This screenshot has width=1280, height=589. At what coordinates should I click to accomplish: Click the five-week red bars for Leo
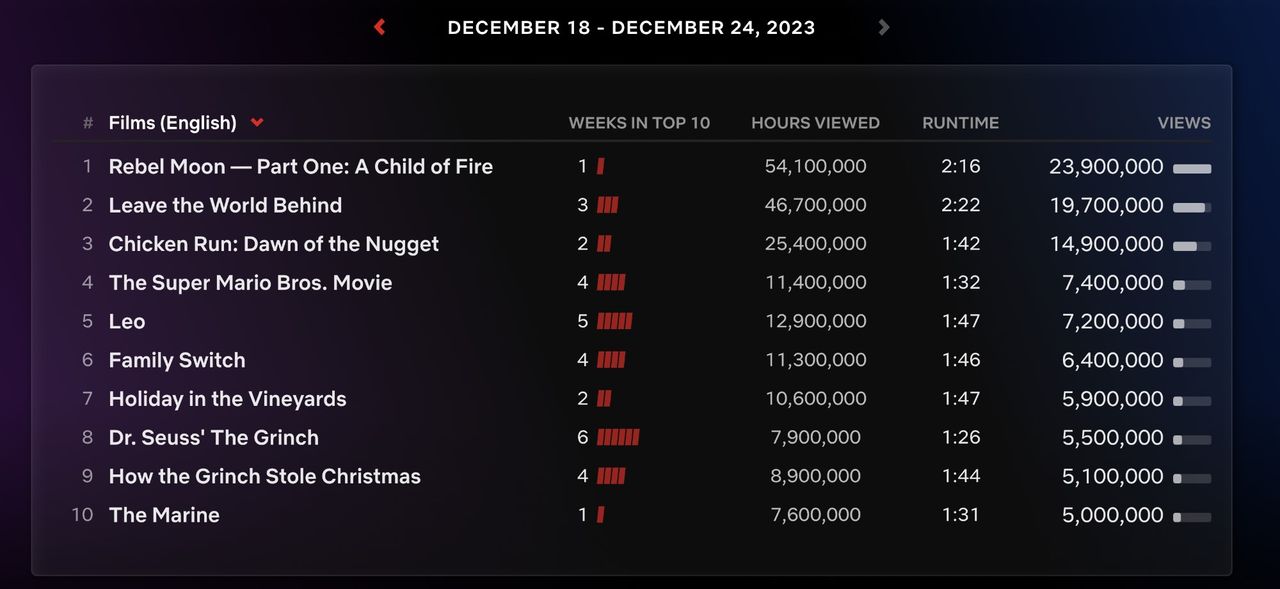pos(614,322)
